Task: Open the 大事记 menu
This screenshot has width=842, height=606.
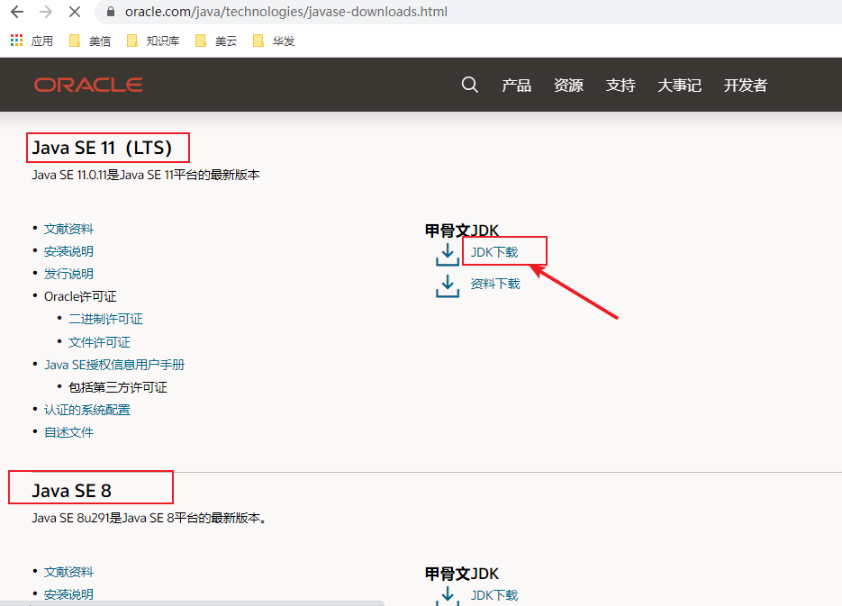Action: click(679, 85)
